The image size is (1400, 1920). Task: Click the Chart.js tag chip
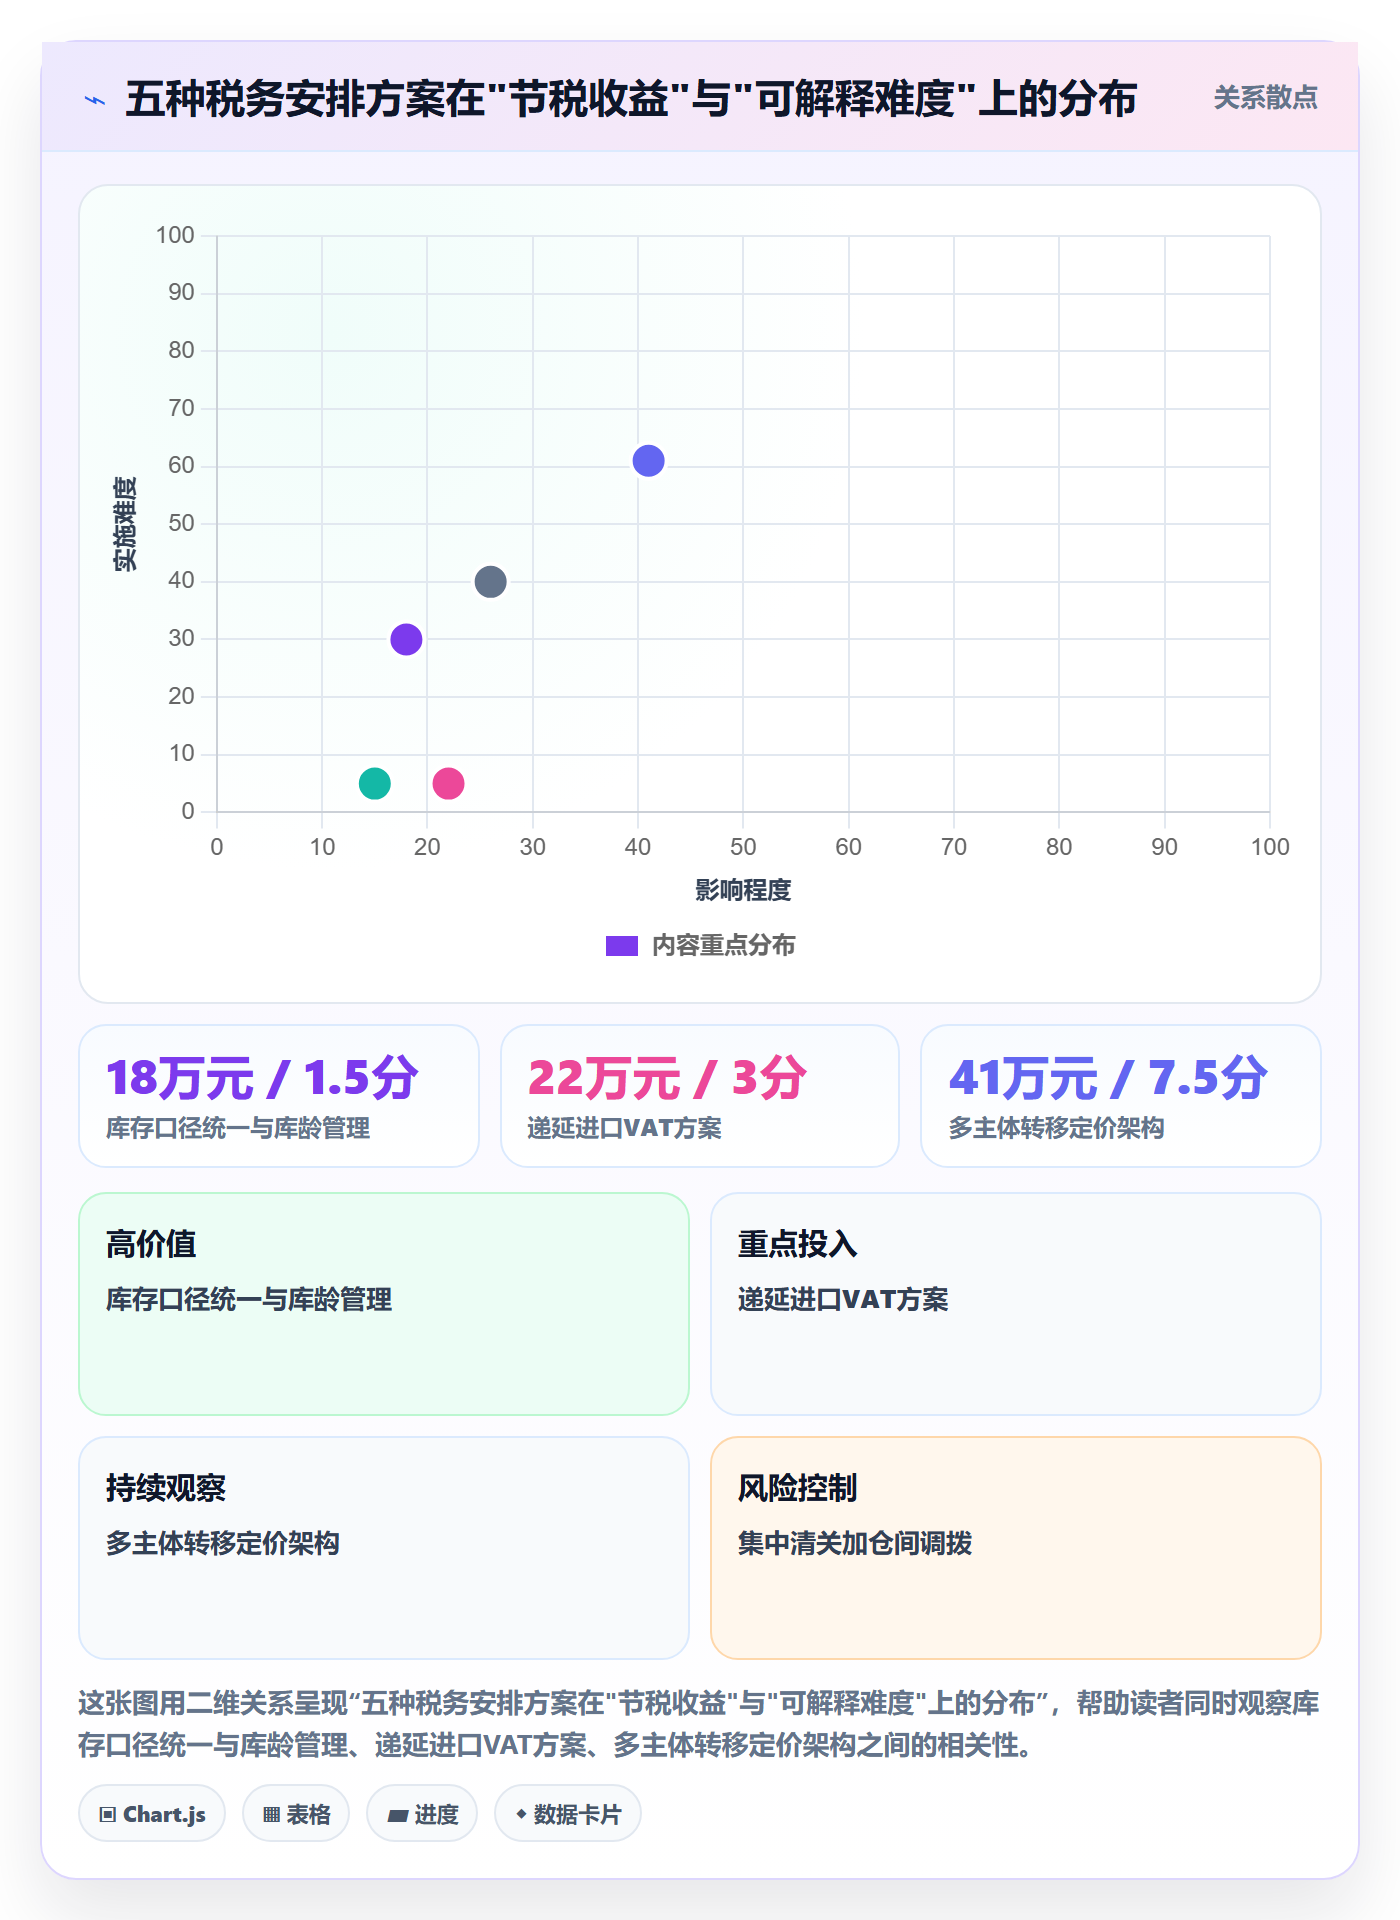pos(152,1814)
